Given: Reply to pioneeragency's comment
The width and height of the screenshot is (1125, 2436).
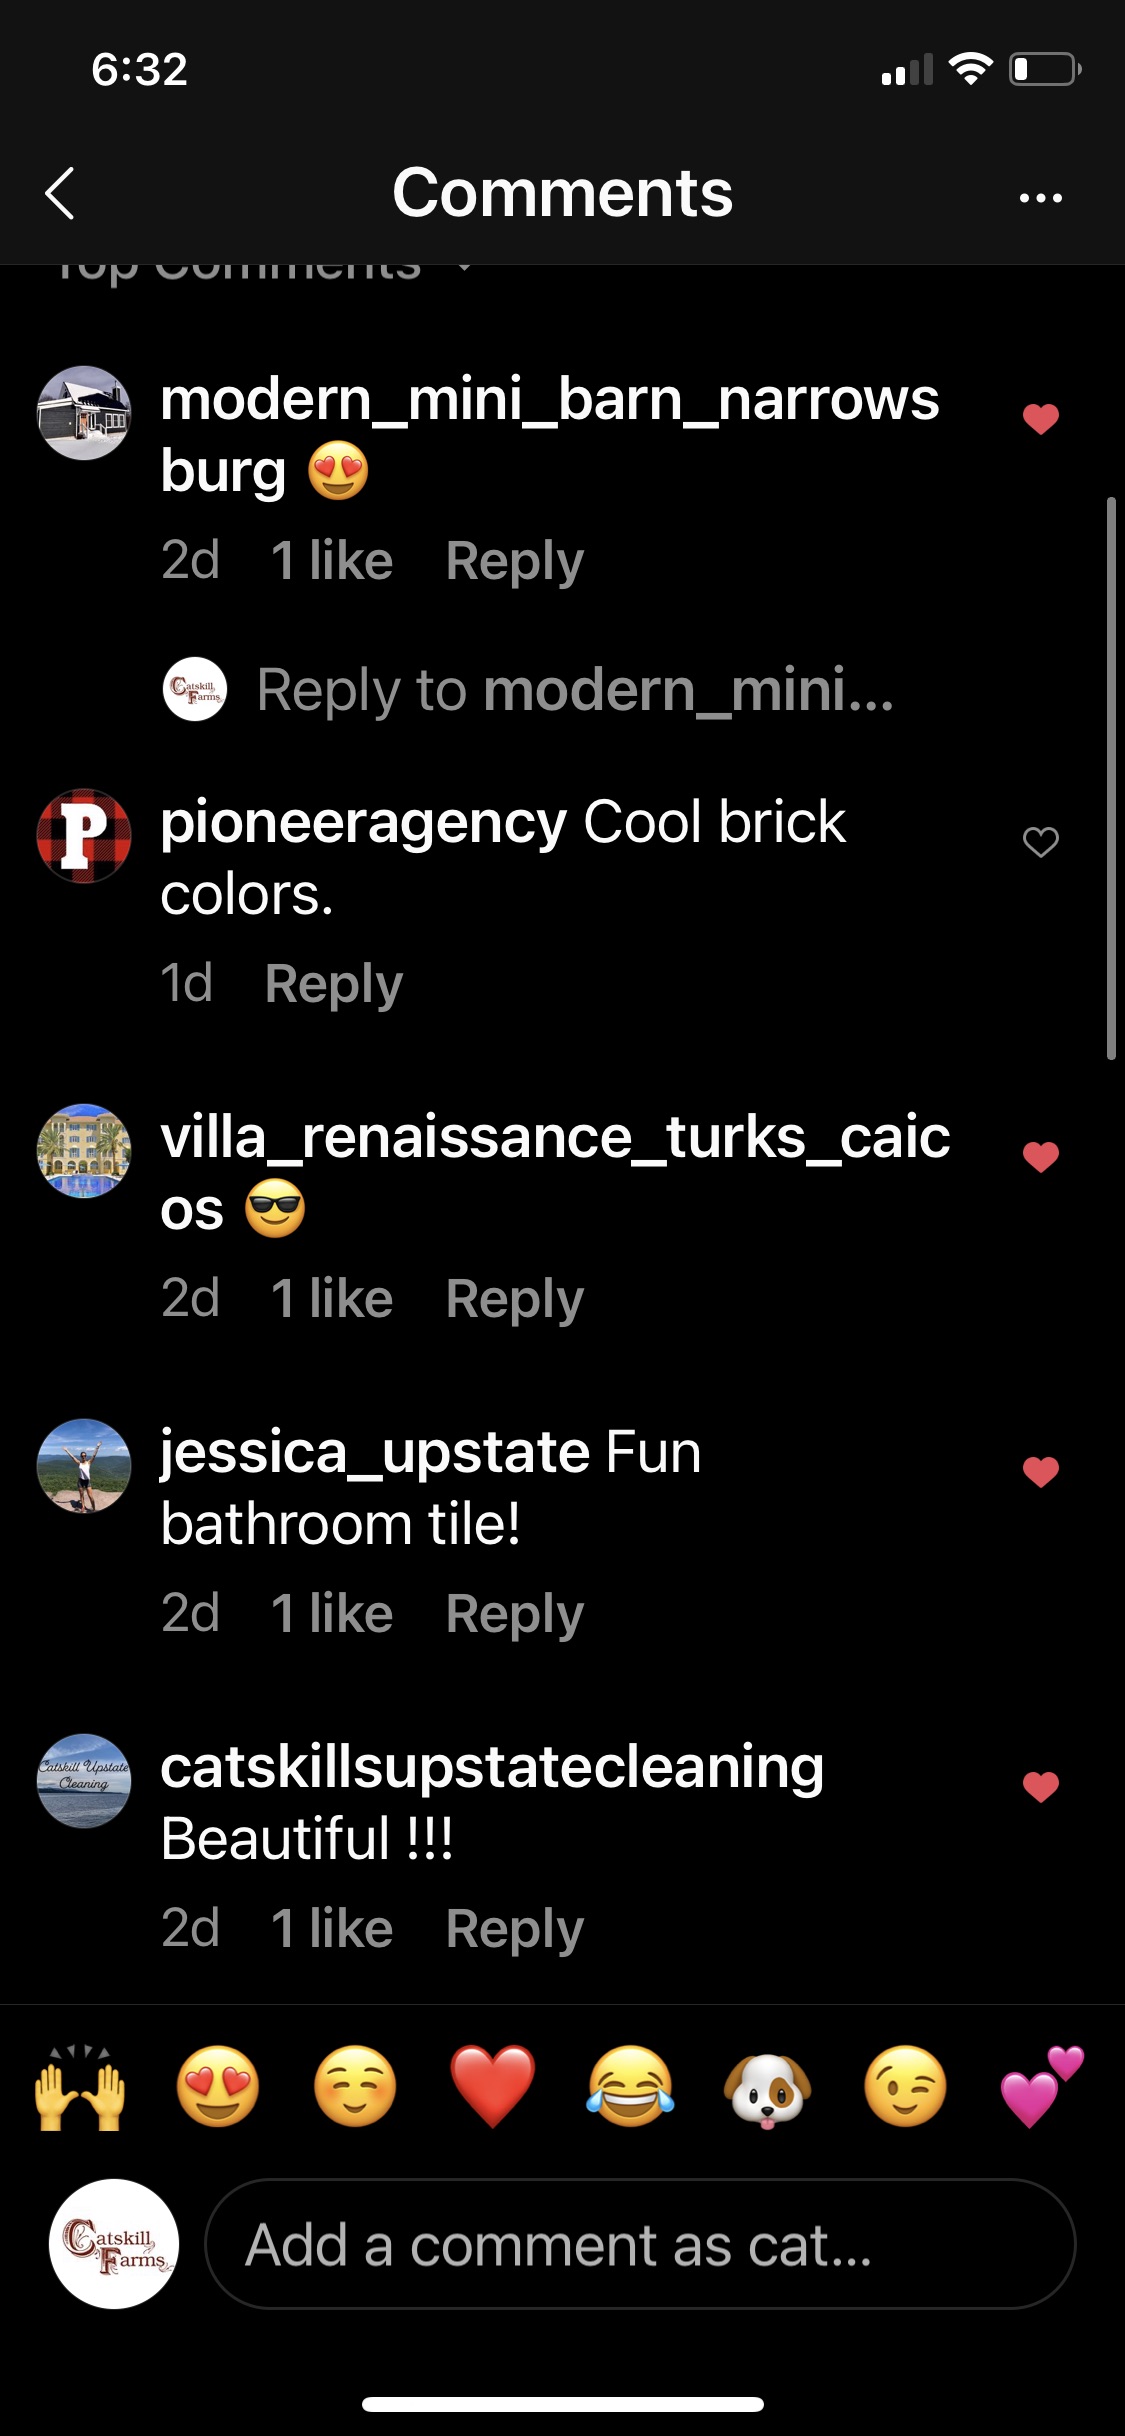Looking at the screenshot, I should 334,985.
